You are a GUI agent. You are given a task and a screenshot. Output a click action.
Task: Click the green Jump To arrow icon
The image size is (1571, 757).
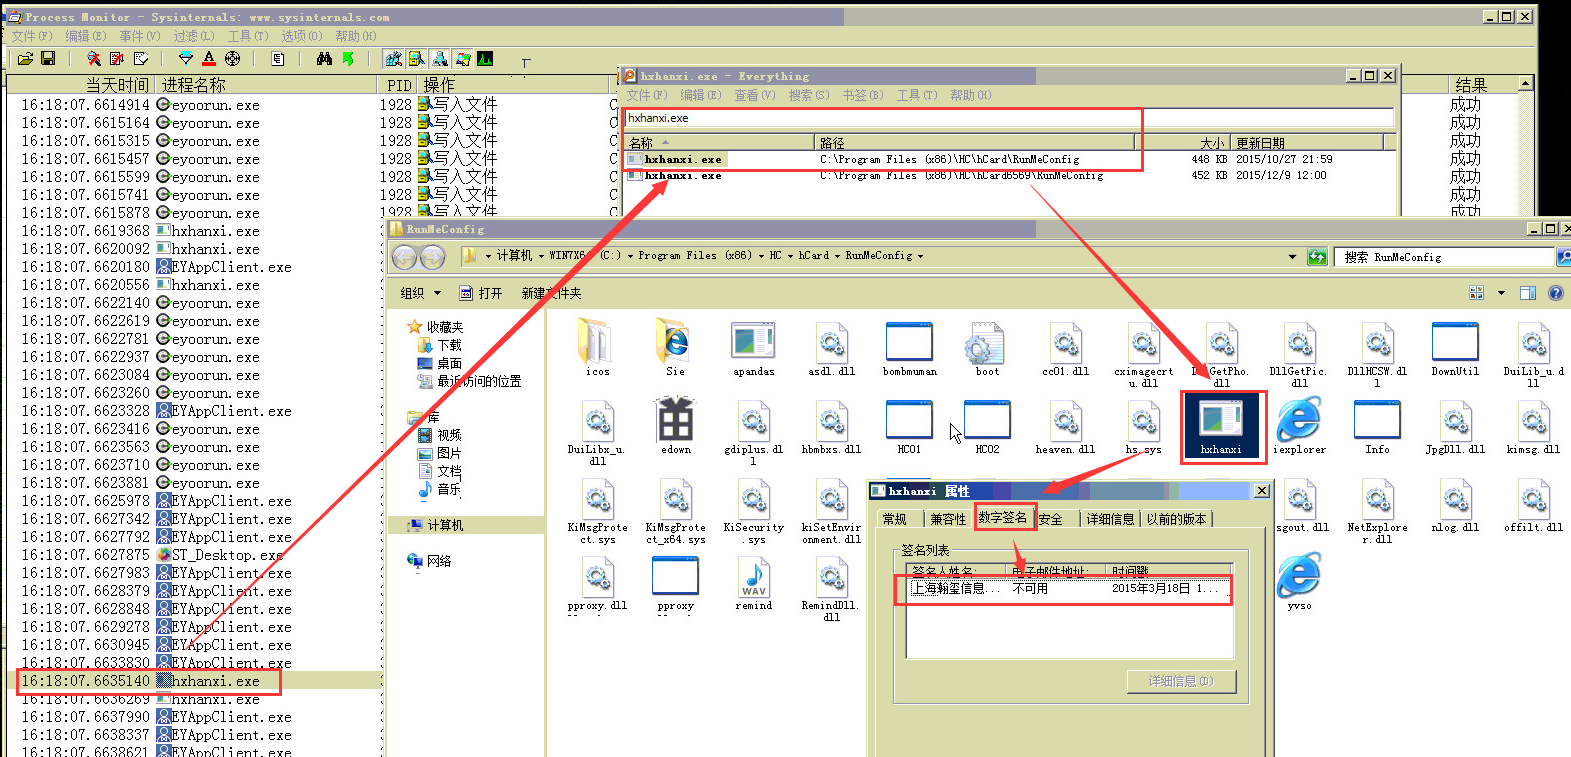point(348,59)
